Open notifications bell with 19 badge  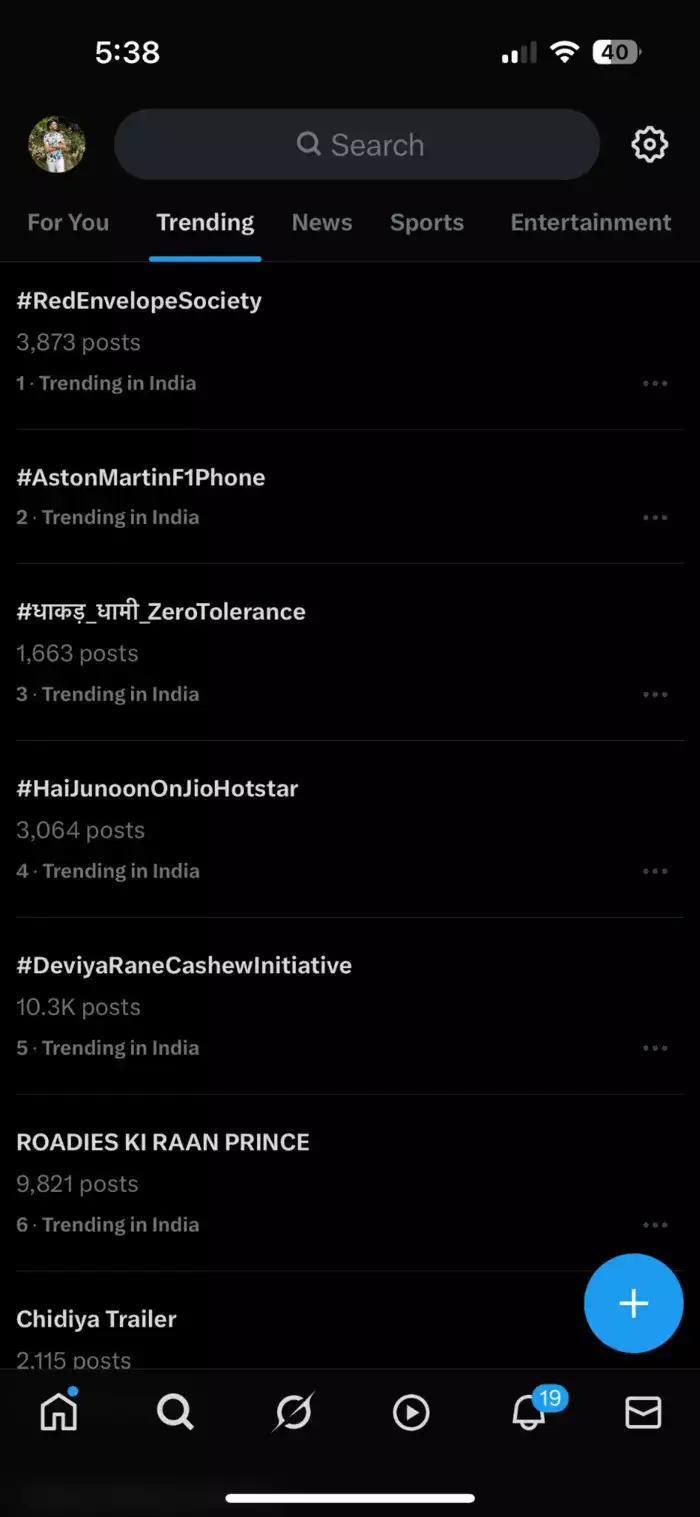click(x=529, y=1411)
